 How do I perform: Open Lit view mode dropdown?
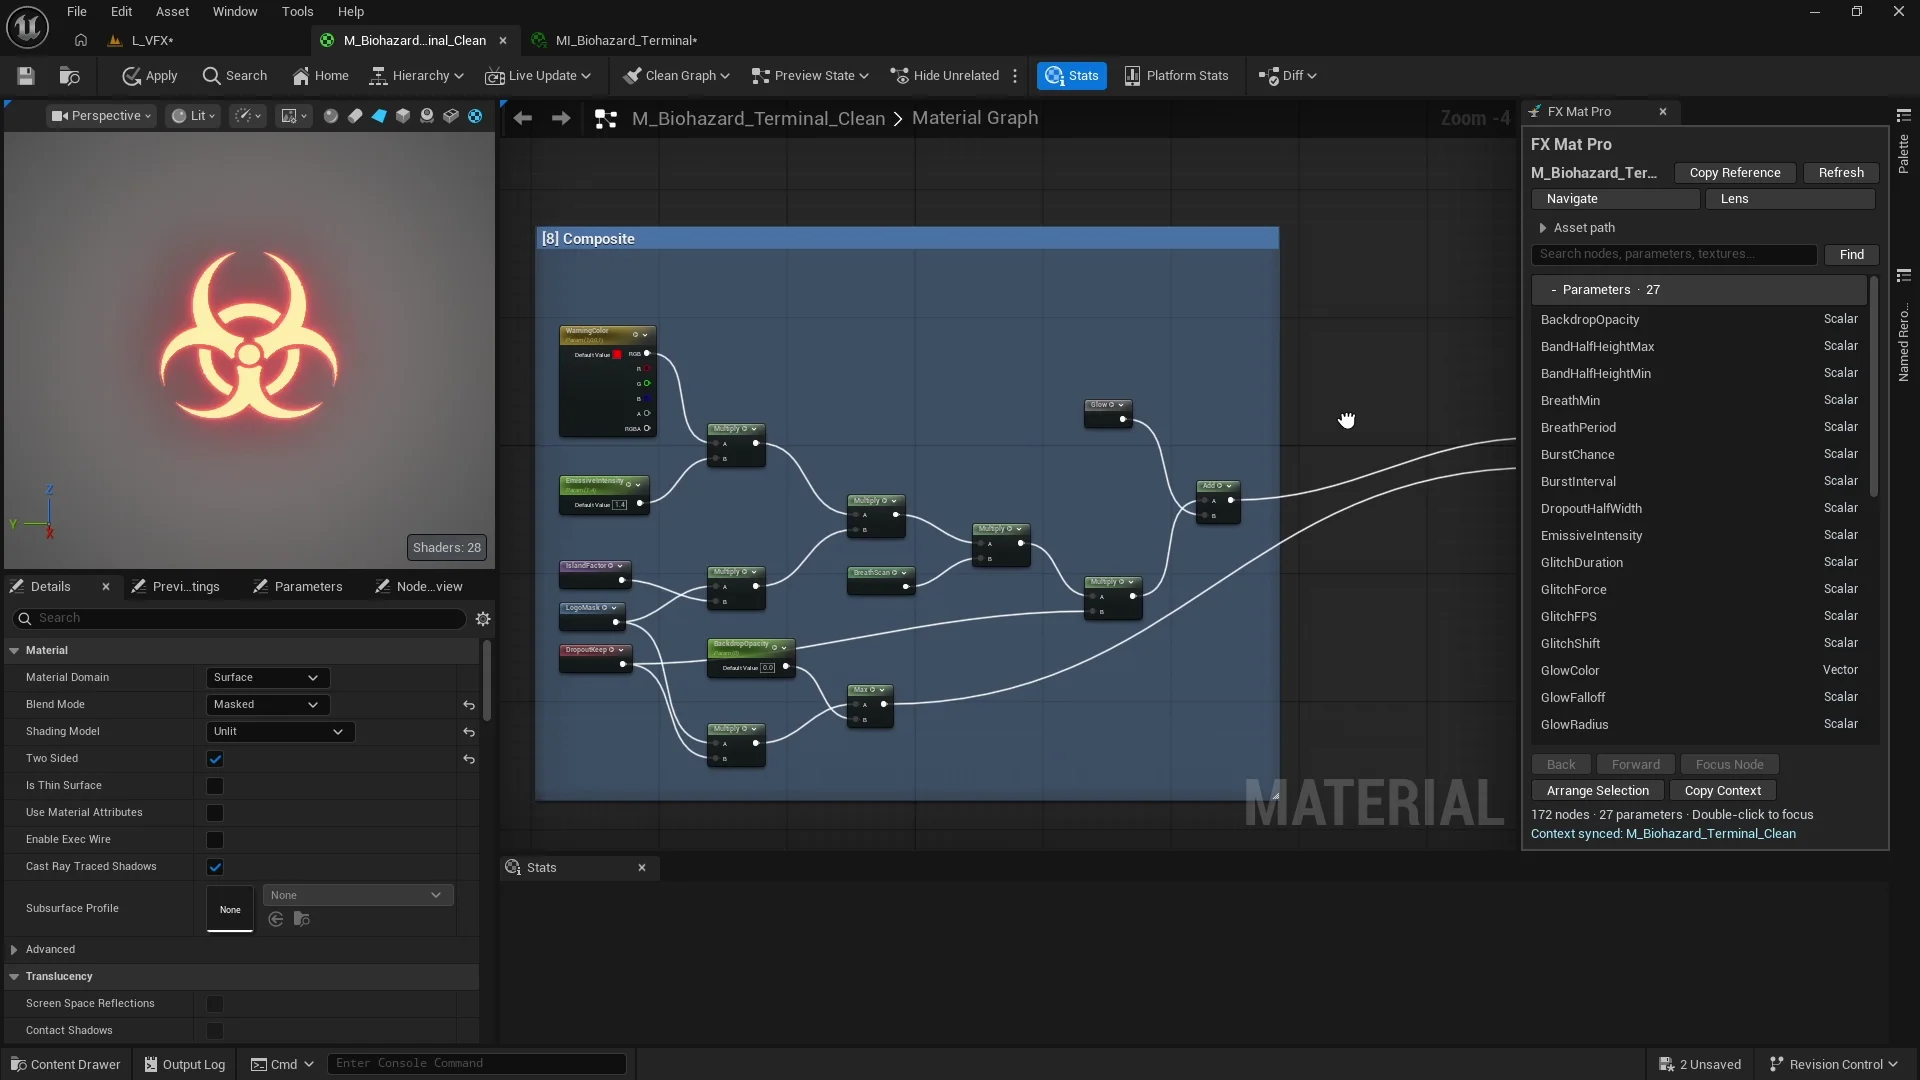(193, 116)
